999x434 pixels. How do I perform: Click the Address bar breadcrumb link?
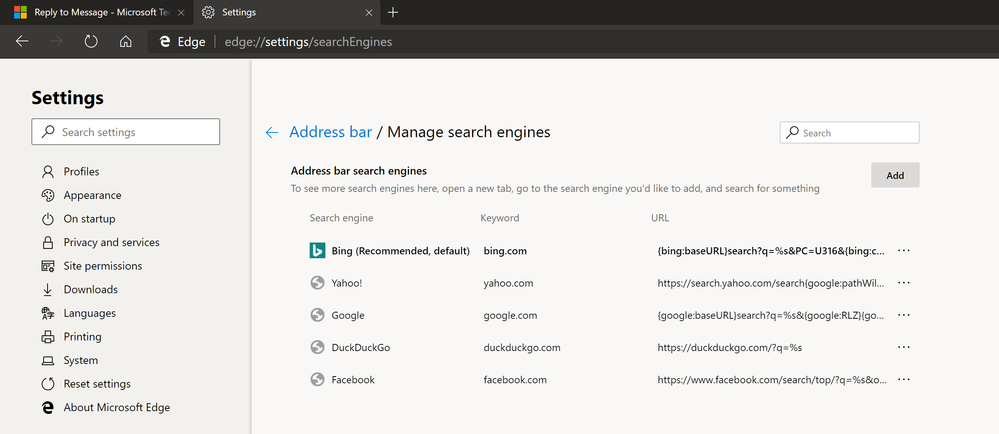[330, 132]
